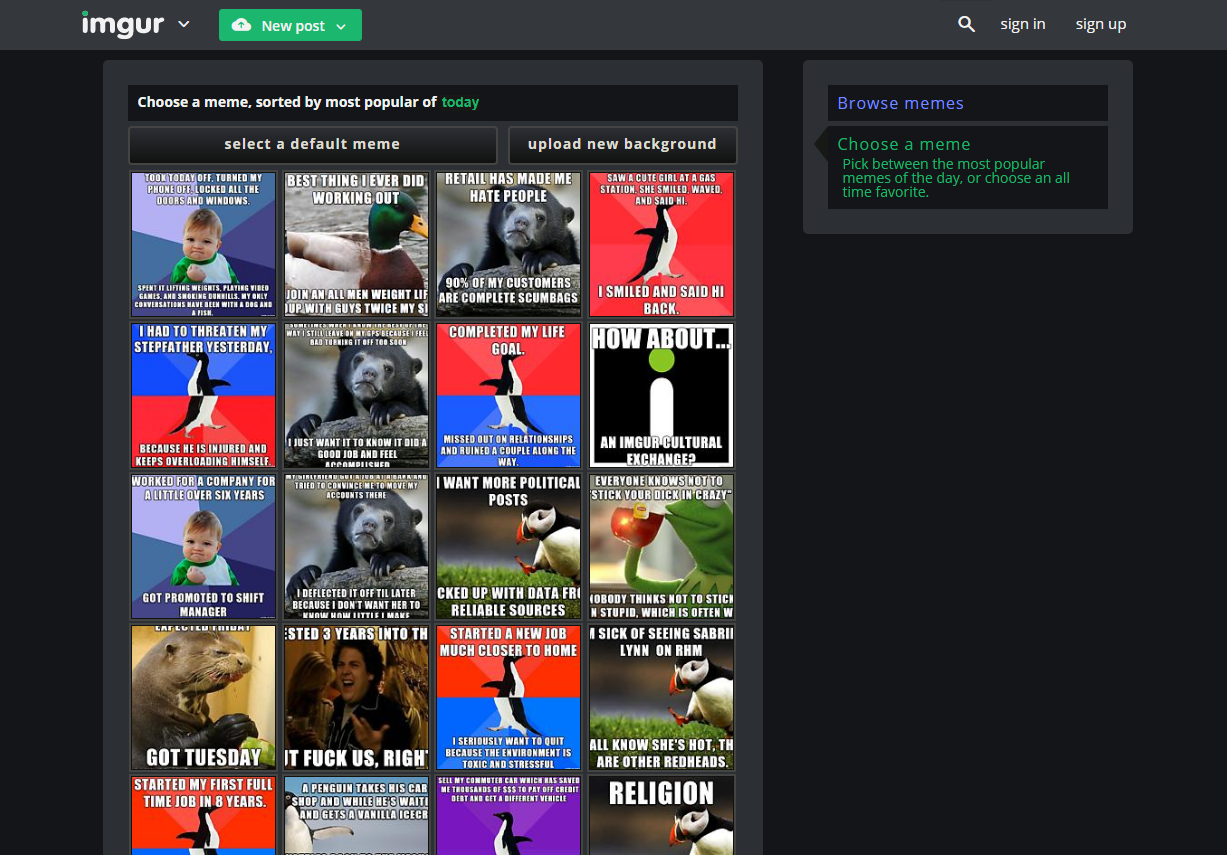1227x855 pixels.
Task: Open the New post dropdown chevron
Action: pyautogui.click(x=341, y=26)
